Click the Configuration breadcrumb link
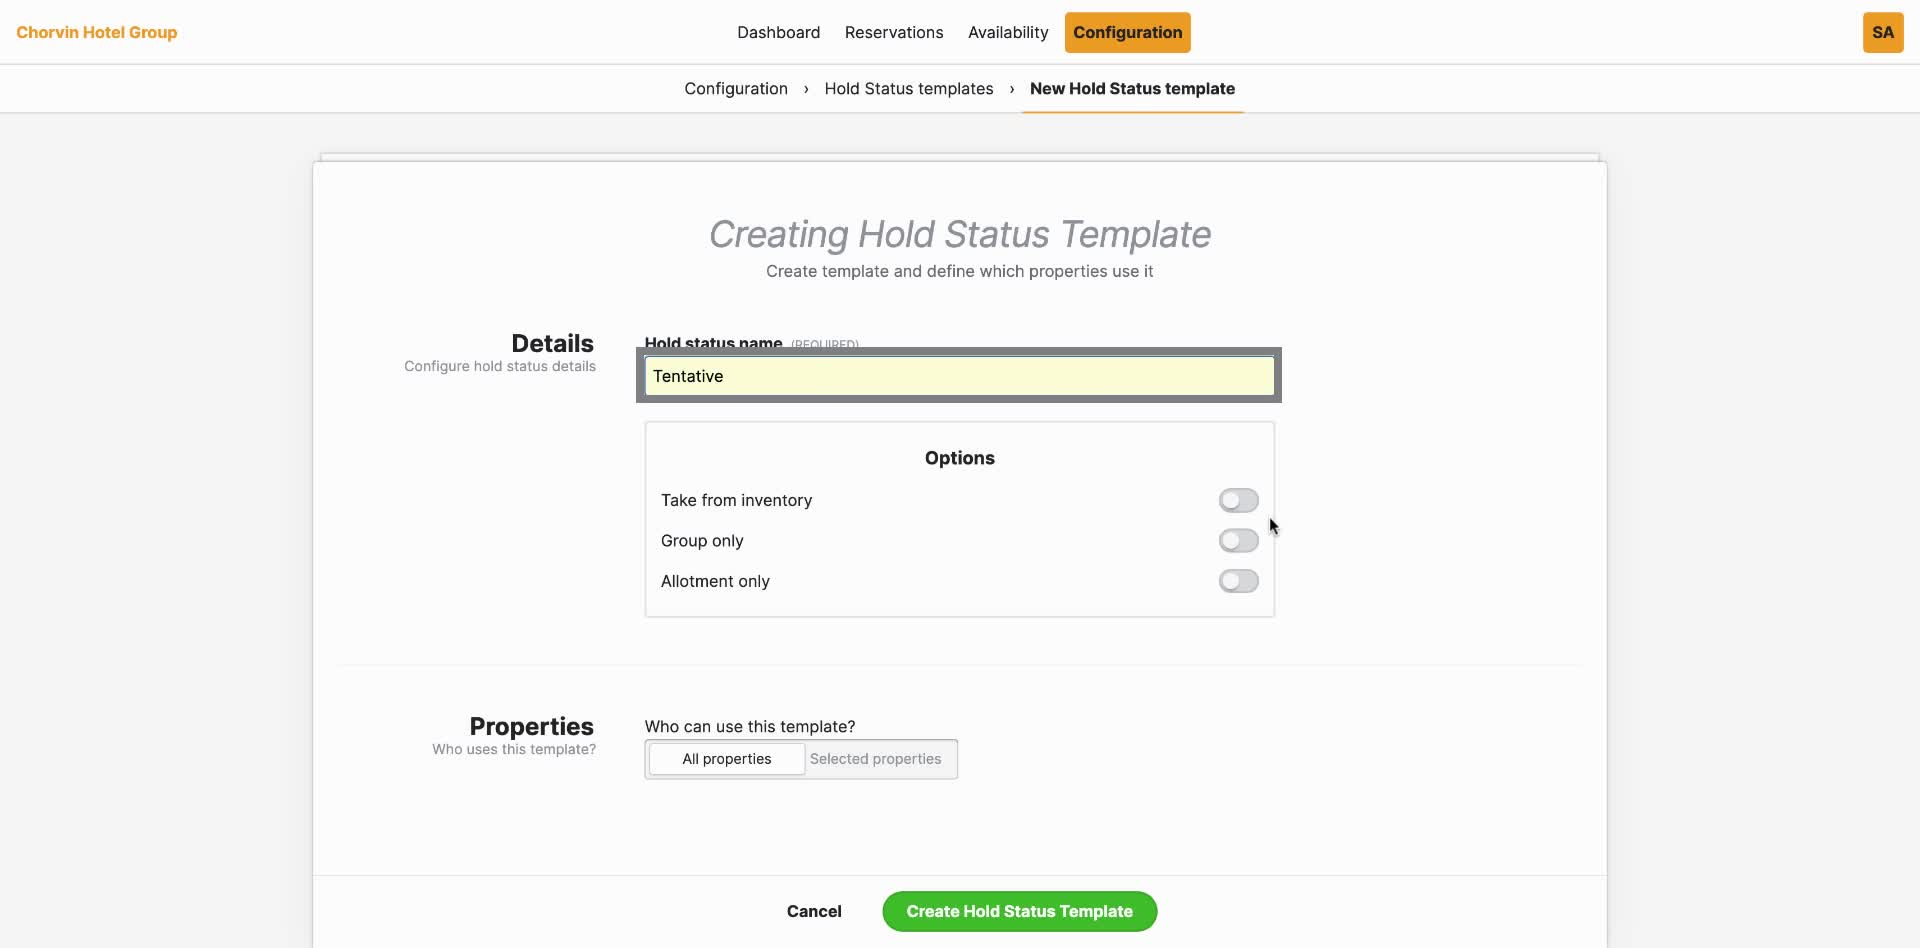The width and height of the screenshot is (1920, 948). coord(735,88)
